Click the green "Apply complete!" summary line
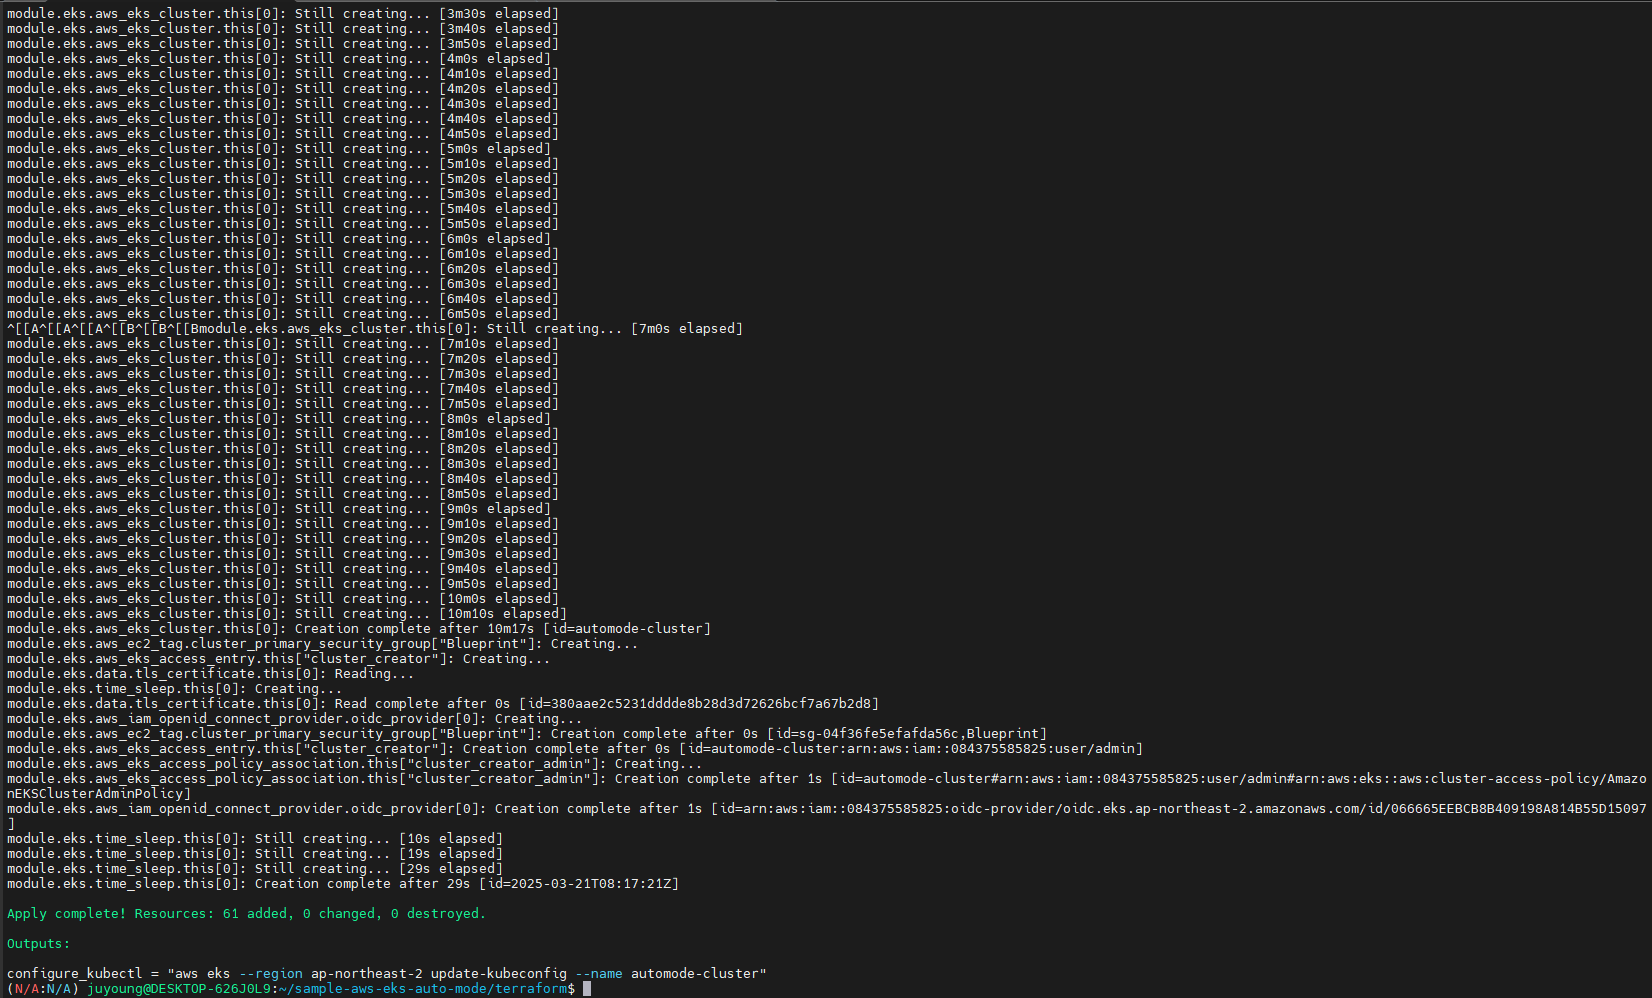Viewport: 1652px width, 998px height. click(246, 913)
